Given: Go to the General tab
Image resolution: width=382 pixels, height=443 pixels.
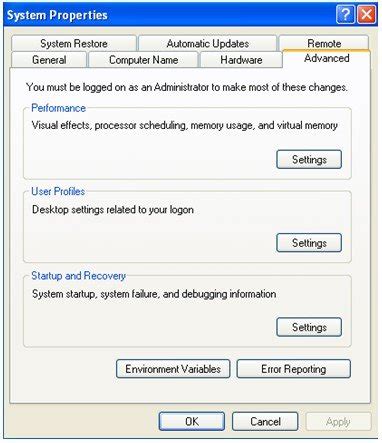Looking at the screenshot, I should (49, 60).
